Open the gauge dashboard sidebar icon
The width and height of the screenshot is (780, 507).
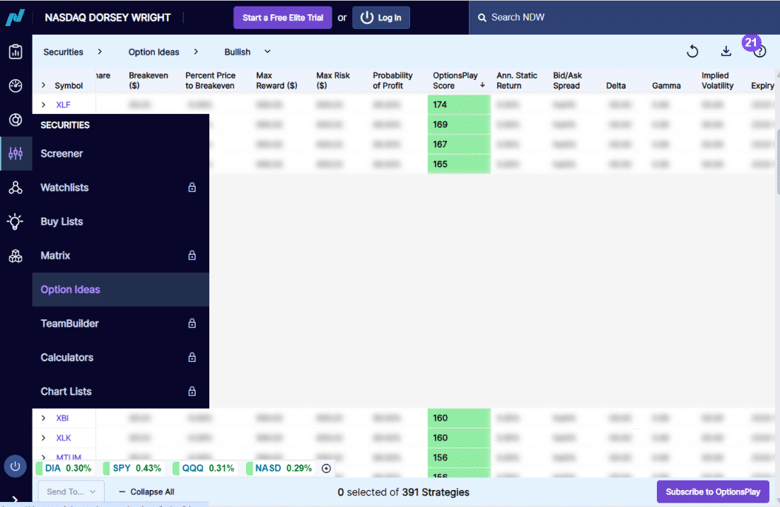[15, 86]
